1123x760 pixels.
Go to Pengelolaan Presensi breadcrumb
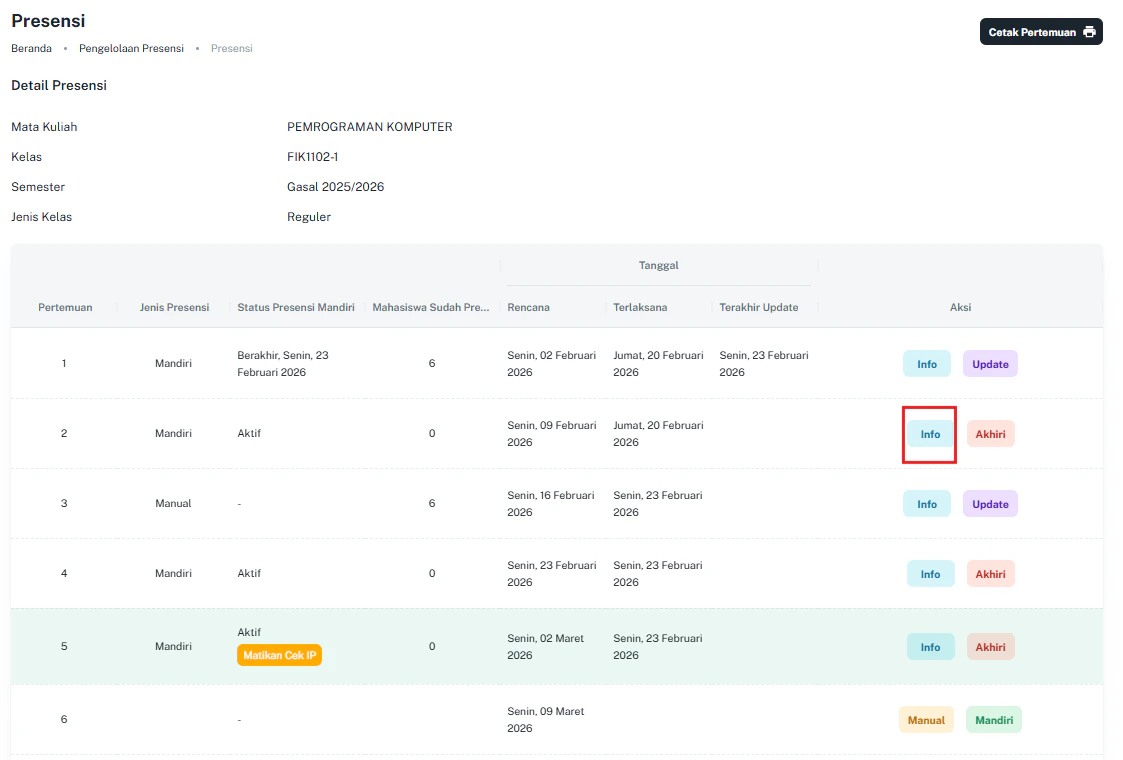click(131, 48)
